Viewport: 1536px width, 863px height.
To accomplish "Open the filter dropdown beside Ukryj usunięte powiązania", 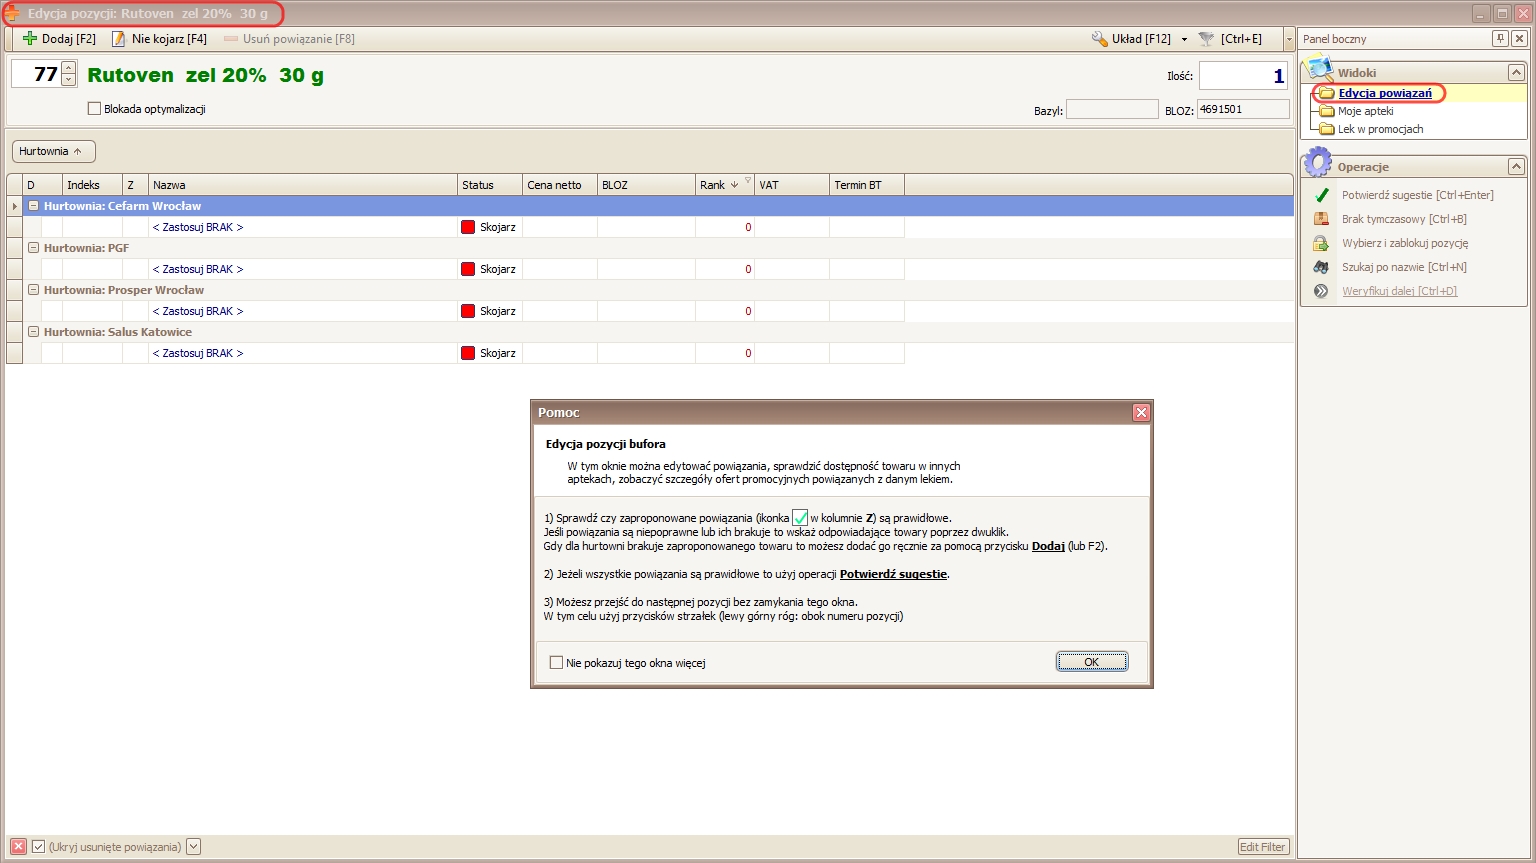I will tap(194, 847).
